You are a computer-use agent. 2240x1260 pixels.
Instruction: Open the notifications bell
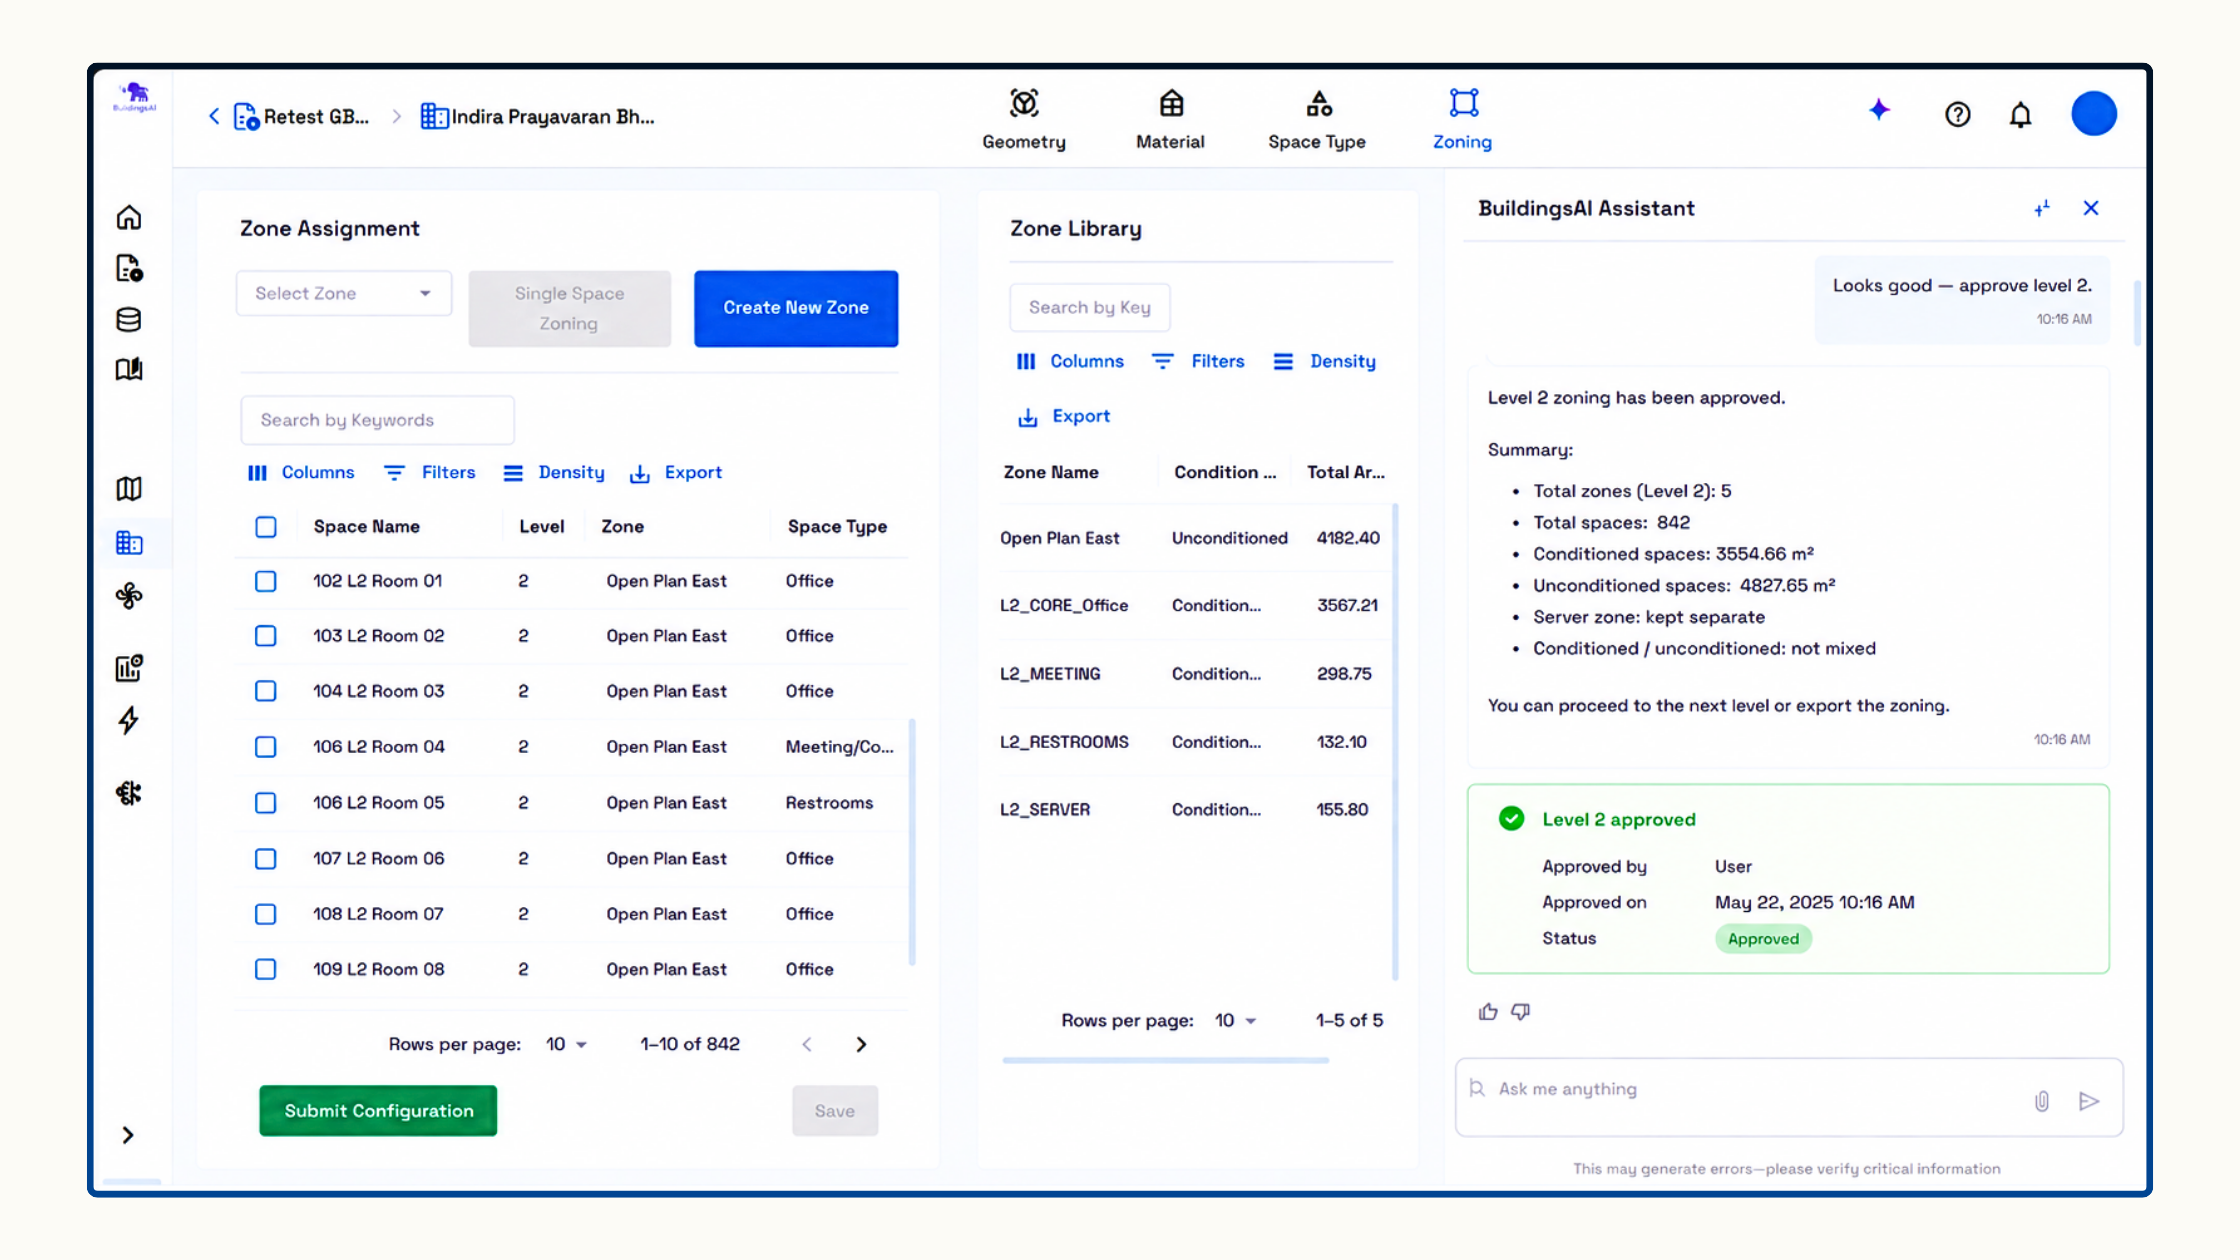(2021, 115)
